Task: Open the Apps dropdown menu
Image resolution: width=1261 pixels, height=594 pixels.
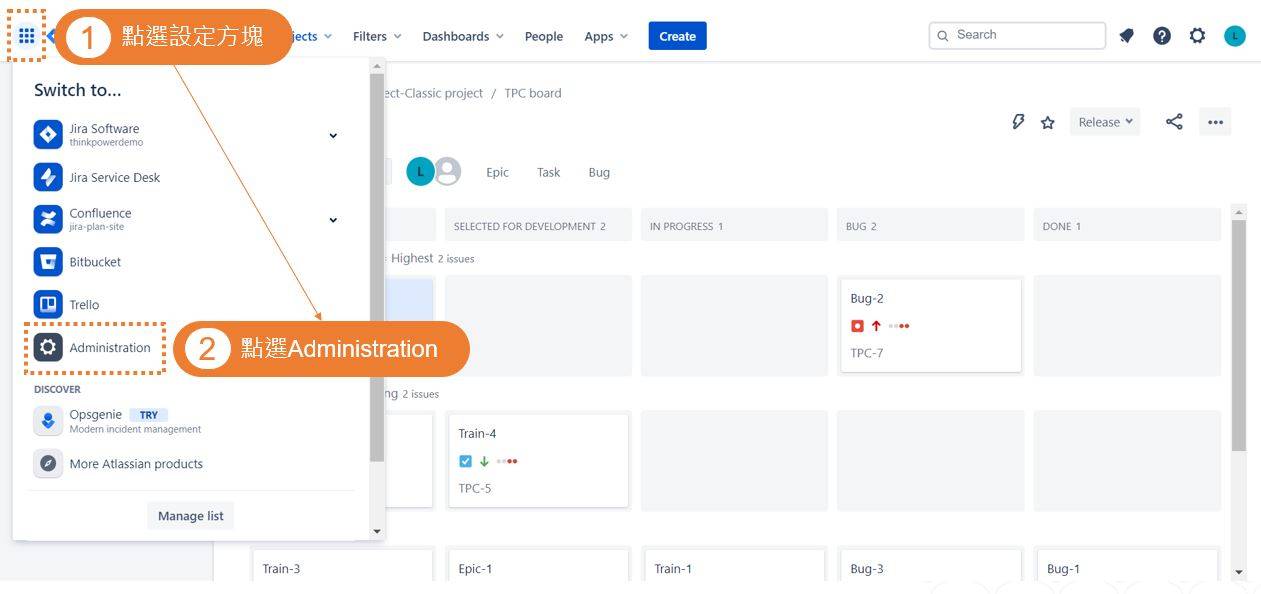Action: click(x=606, y=36)
